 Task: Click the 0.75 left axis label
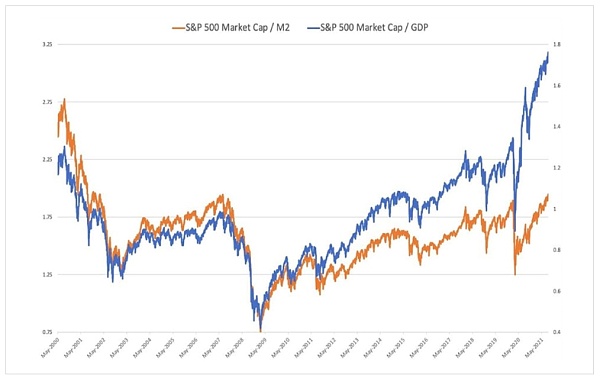(x=47, y=332)
